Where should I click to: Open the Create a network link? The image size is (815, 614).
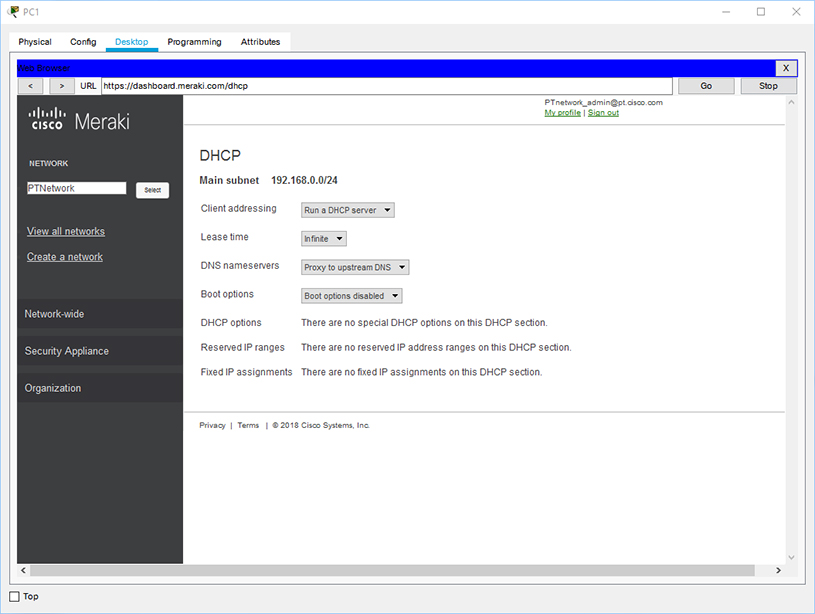(x=65, y=257)
